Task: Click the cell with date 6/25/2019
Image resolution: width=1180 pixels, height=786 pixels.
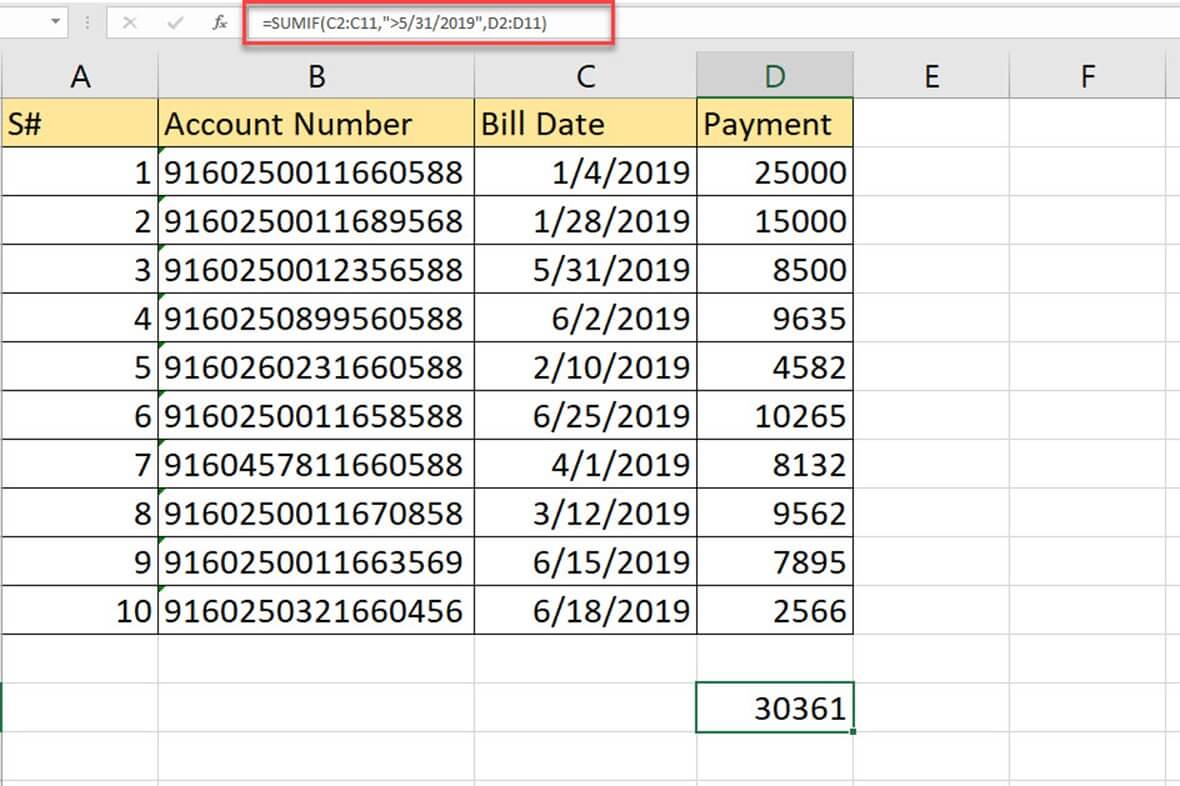Action: tap(586, 415)
